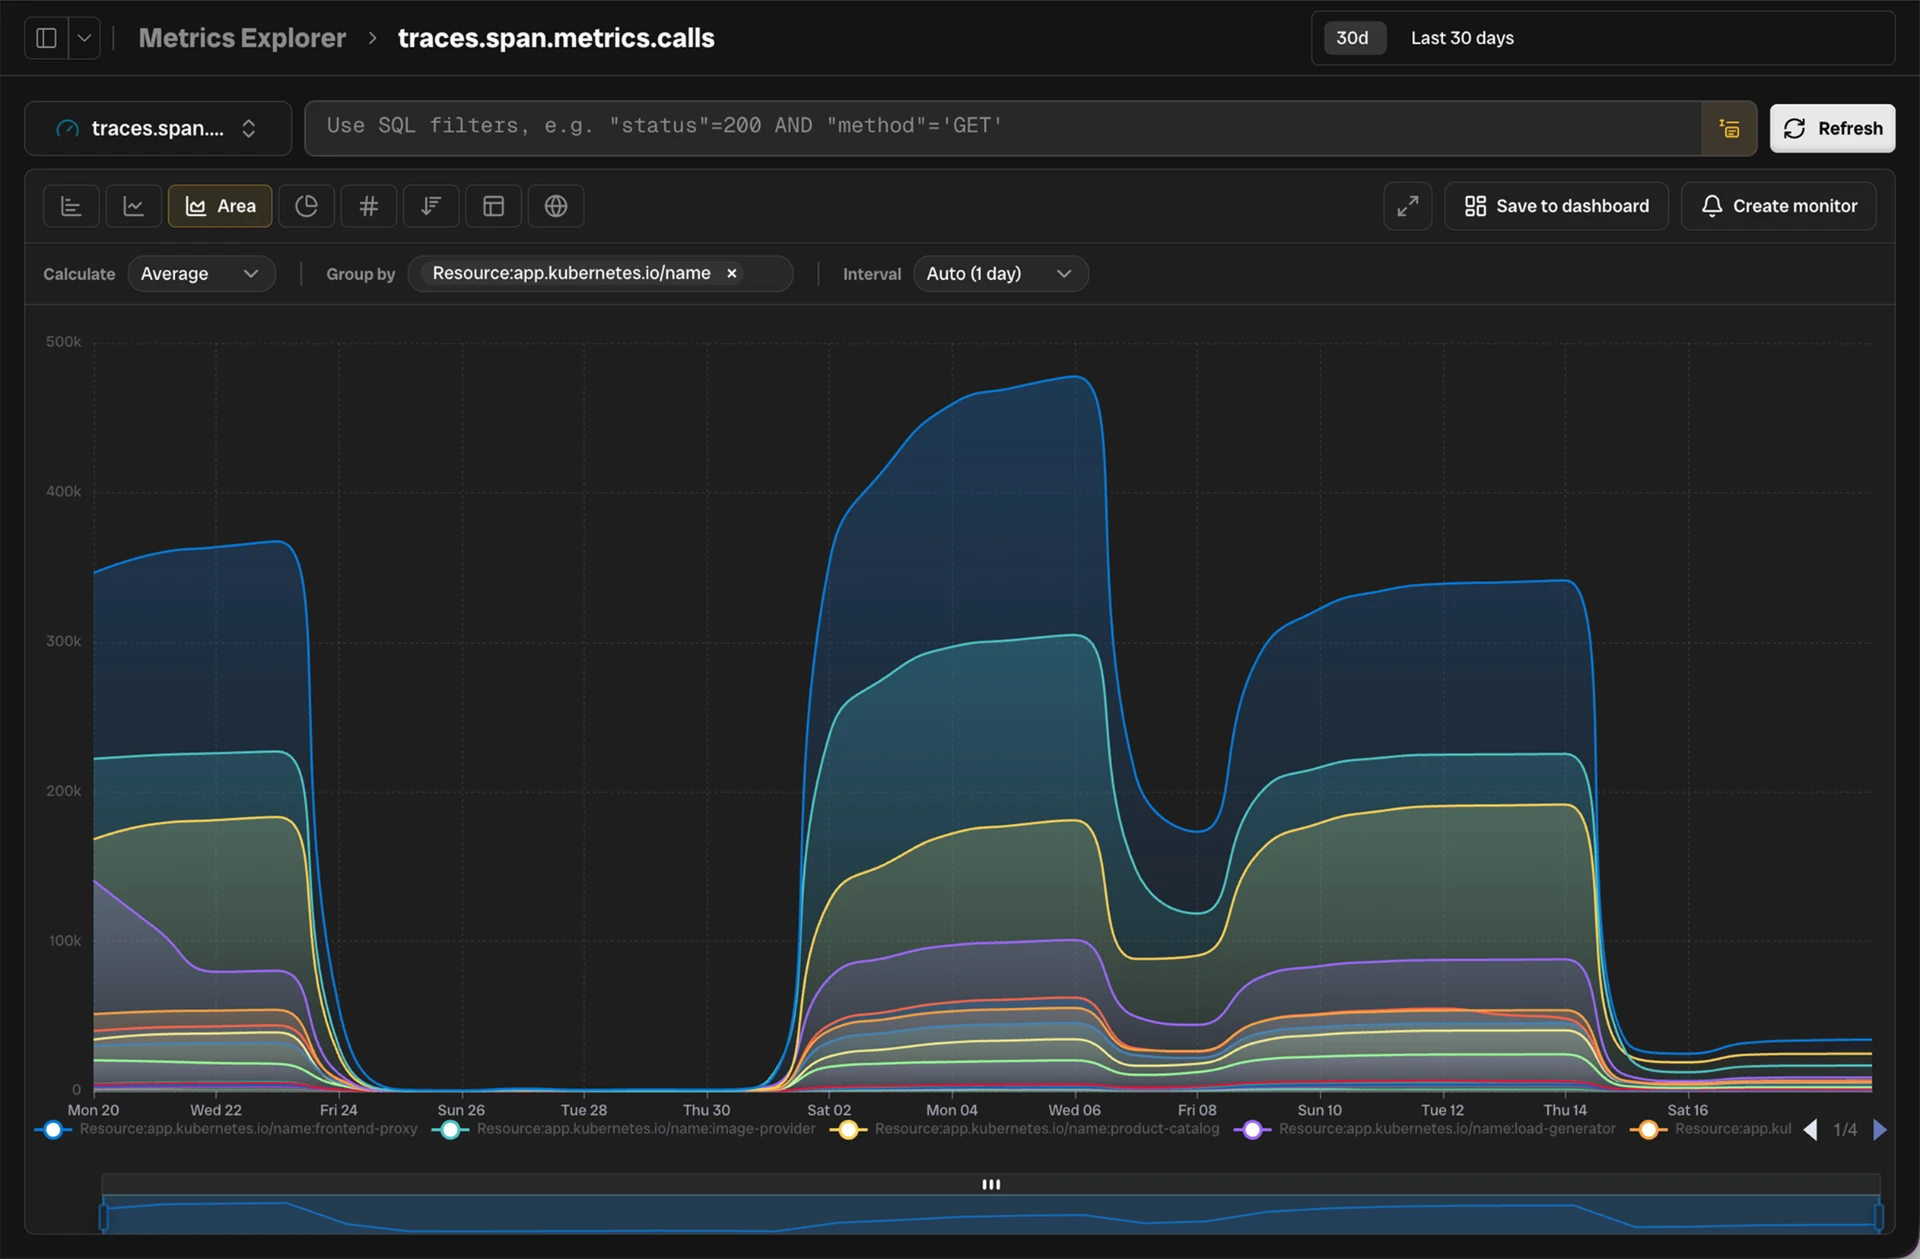Expand chart to fullscreen
This screenshot has width=1920, height=1259.
(1408, 206)
